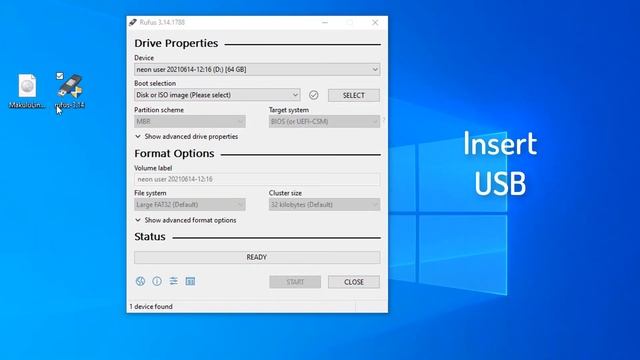Viewport: 640px width, 360px height.
Task: Click the '1 device found' status text
Action: pyautogui.click(x=151, y=307)
